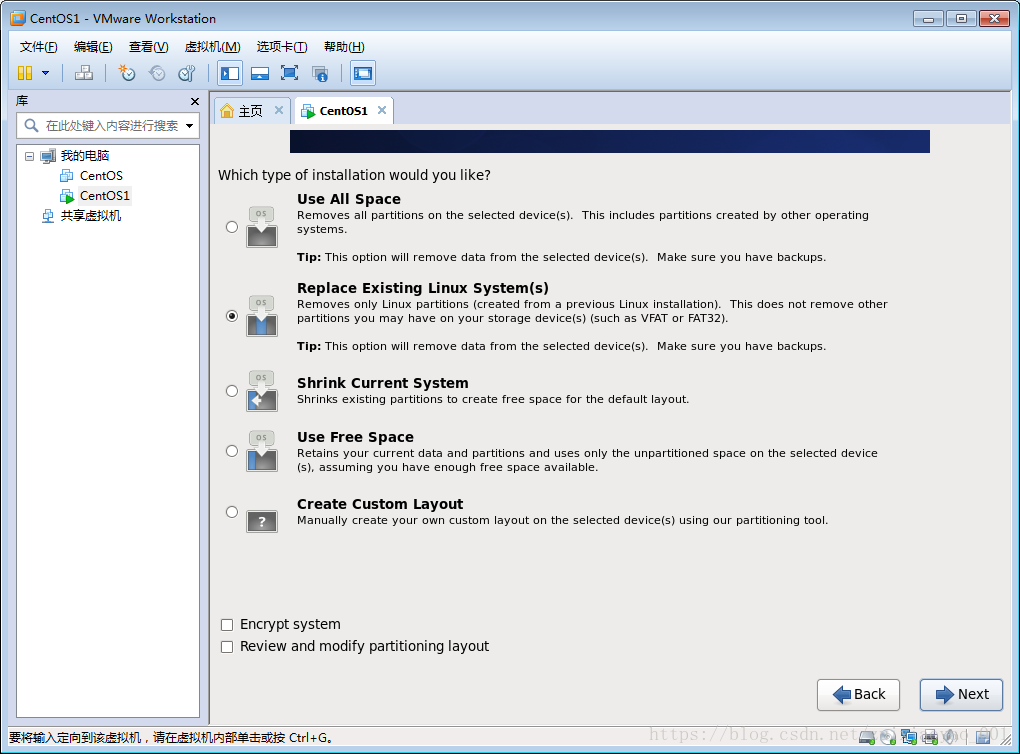Send Ctrl+Alt+Del using the keyboard keys icon
Viewport: 1020px width, 754px height.
[x=83, y=73]
